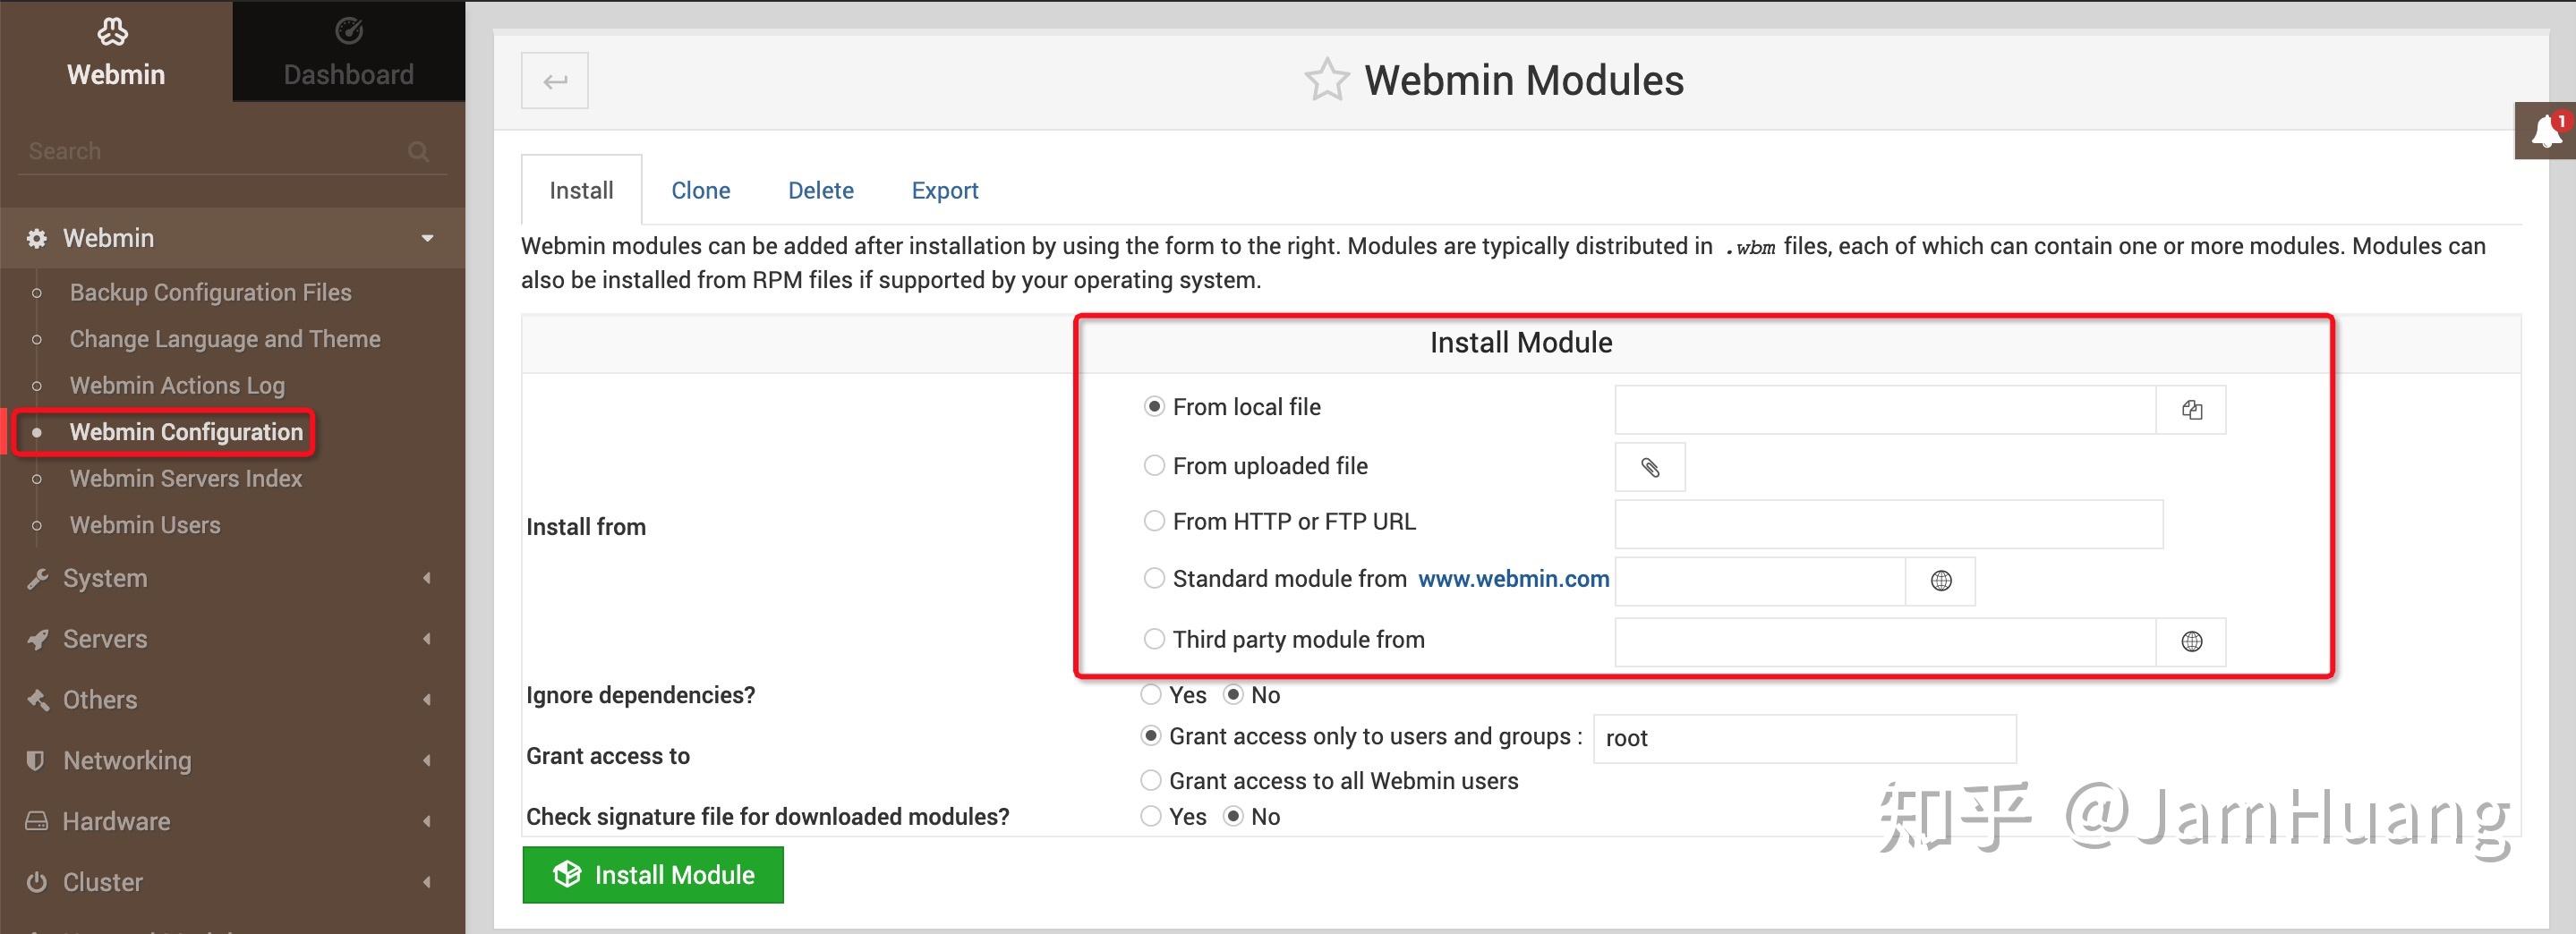2576x934 pixels.
Task: Click the paperclip icon to upload a file
Action: [1650, 466]
